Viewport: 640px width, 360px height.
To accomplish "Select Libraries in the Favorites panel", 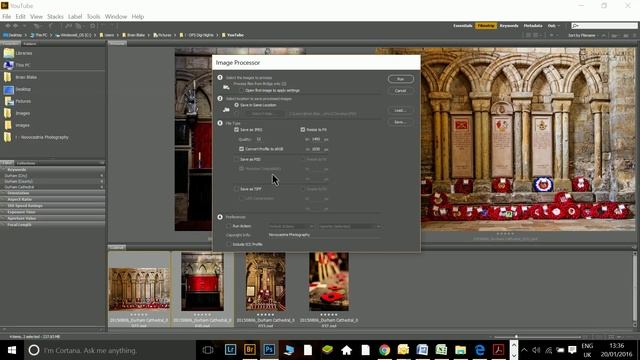I will point(18,53).
